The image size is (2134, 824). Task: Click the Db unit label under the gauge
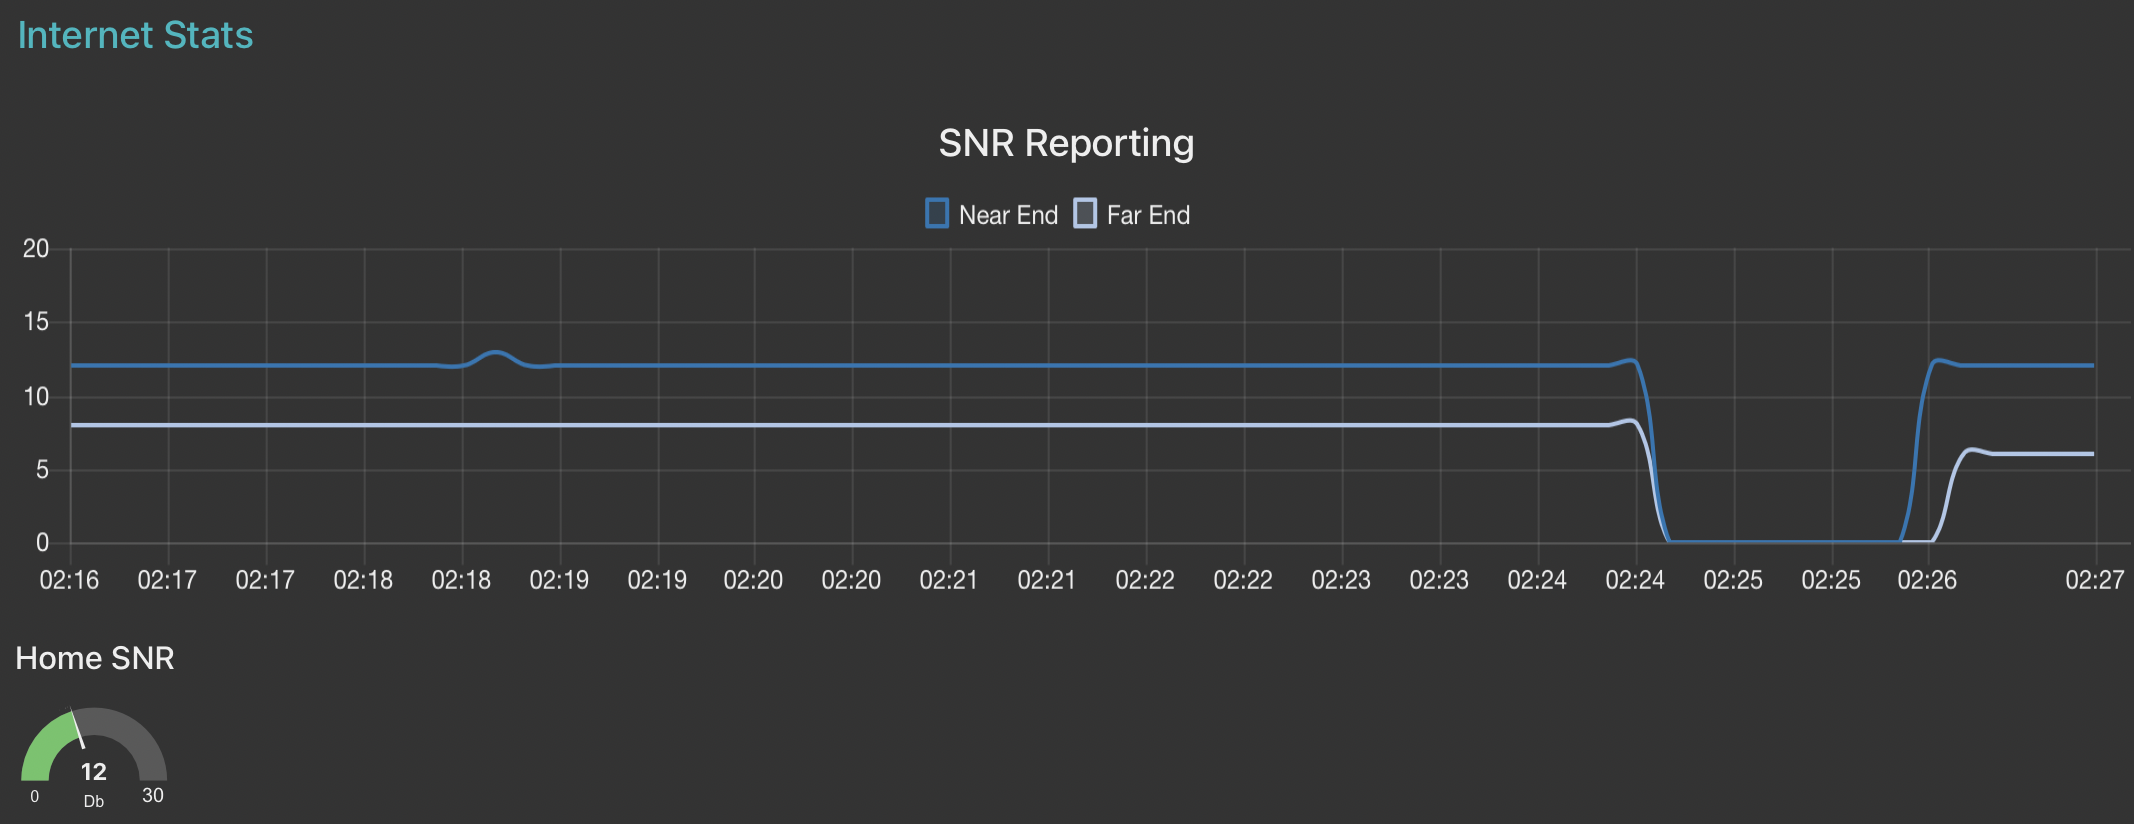[x=94, y=801]
